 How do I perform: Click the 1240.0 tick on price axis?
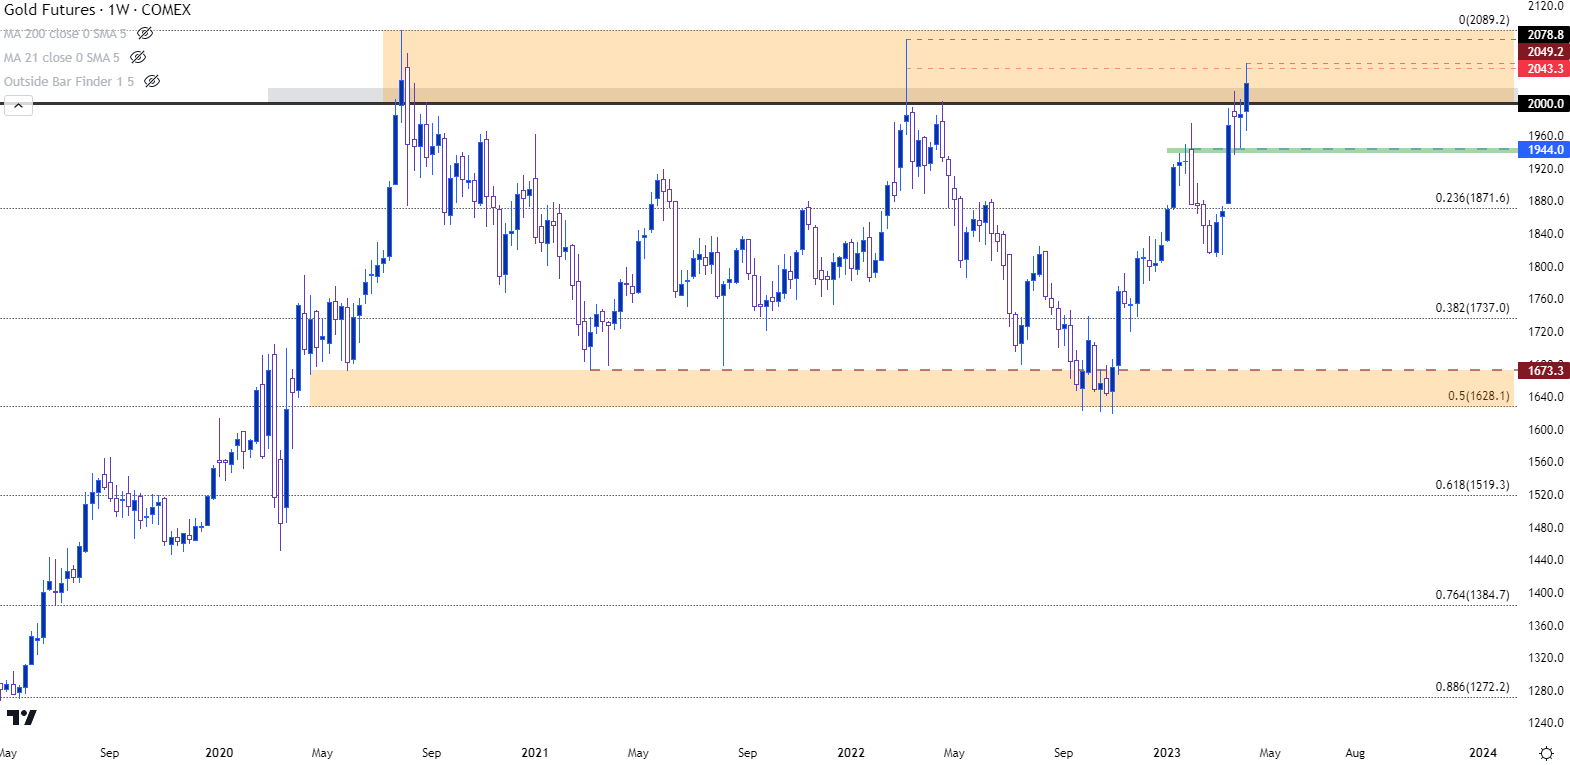tap(1546, 723)
